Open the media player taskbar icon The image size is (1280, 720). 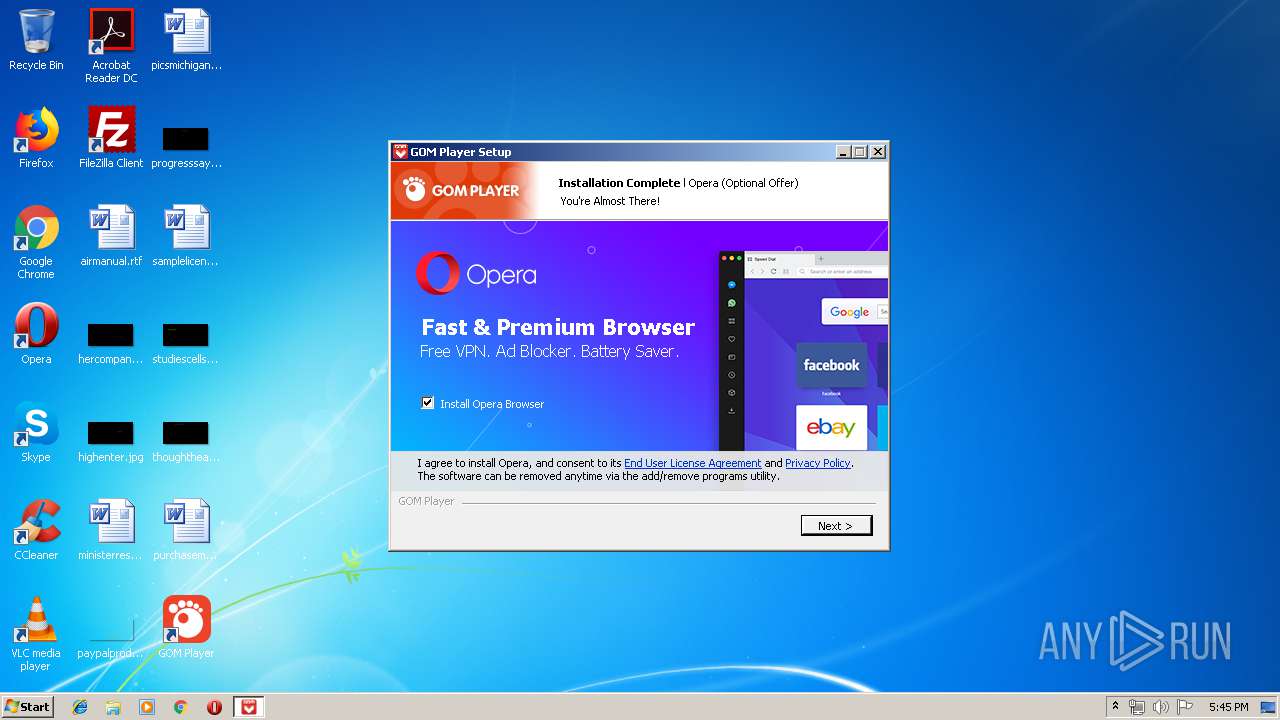coord(147,707)
